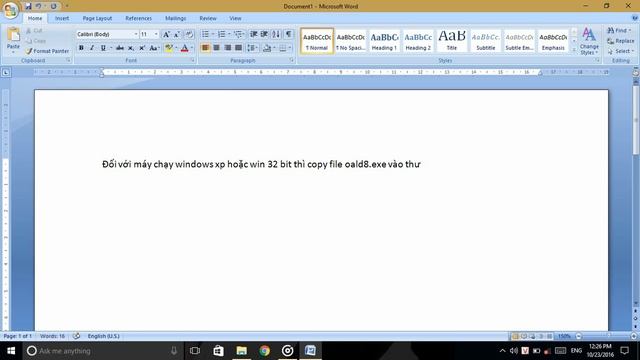Click Find in Editing group
The image size is (640, 360).
[619, 31]
